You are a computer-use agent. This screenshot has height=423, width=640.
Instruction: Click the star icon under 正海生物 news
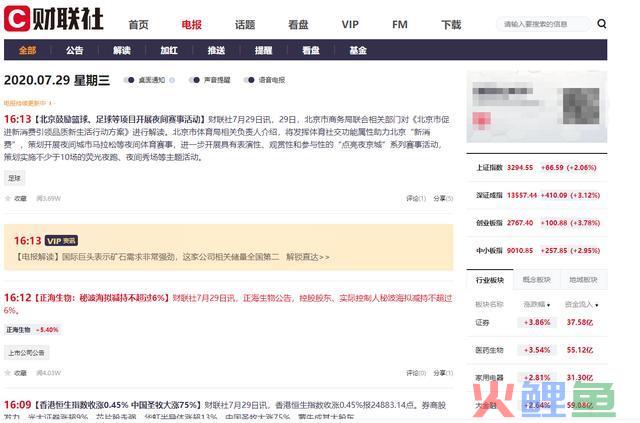(x=7, y=373)
